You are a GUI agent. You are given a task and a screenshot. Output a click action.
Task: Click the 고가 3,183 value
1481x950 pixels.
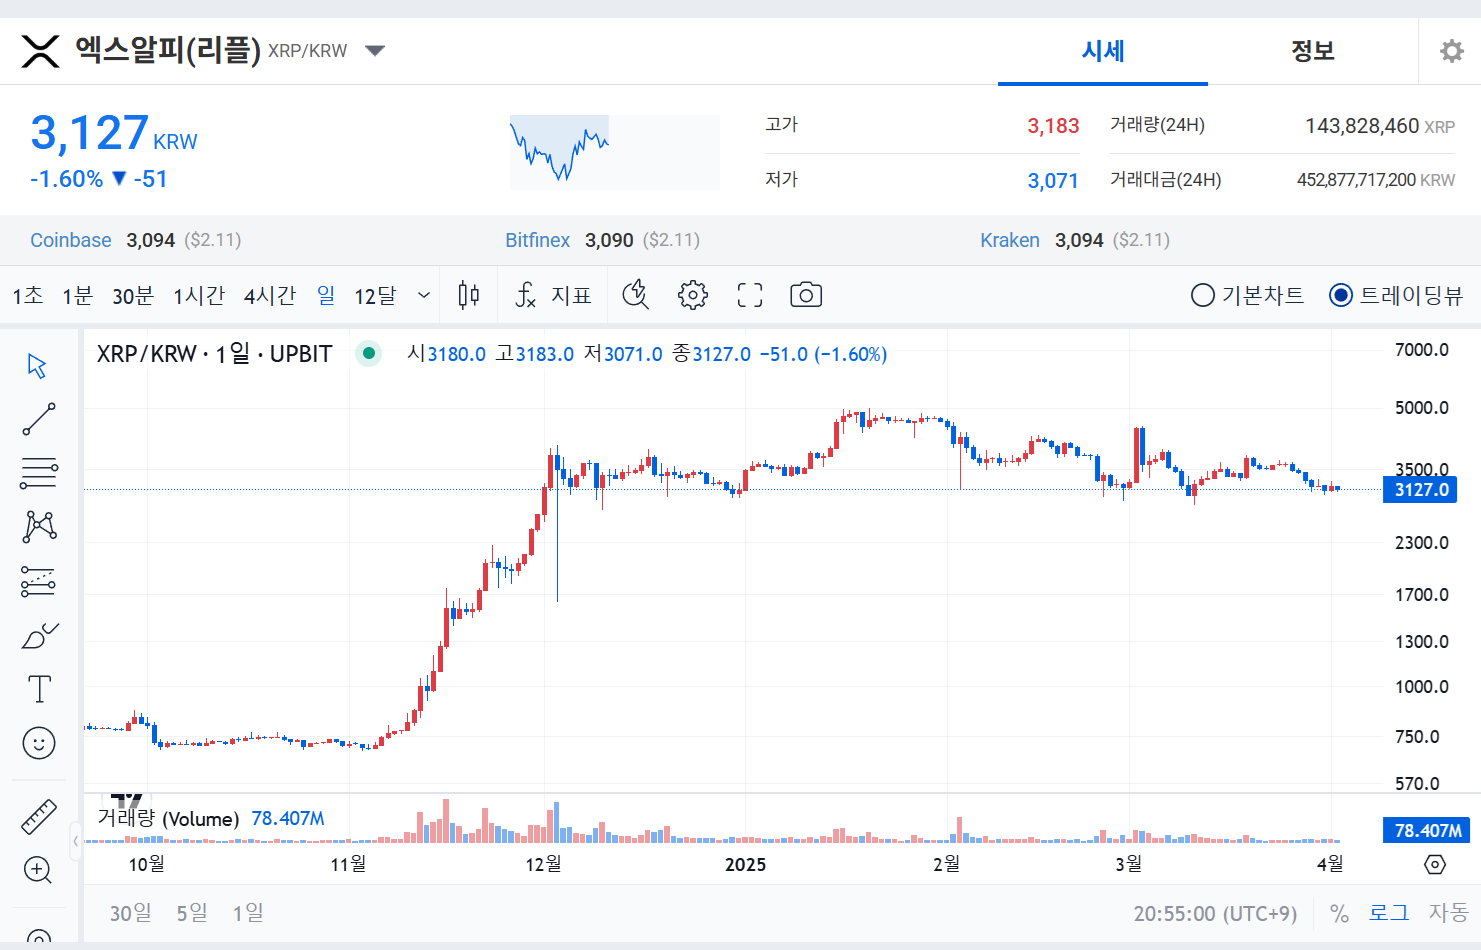1053,126
